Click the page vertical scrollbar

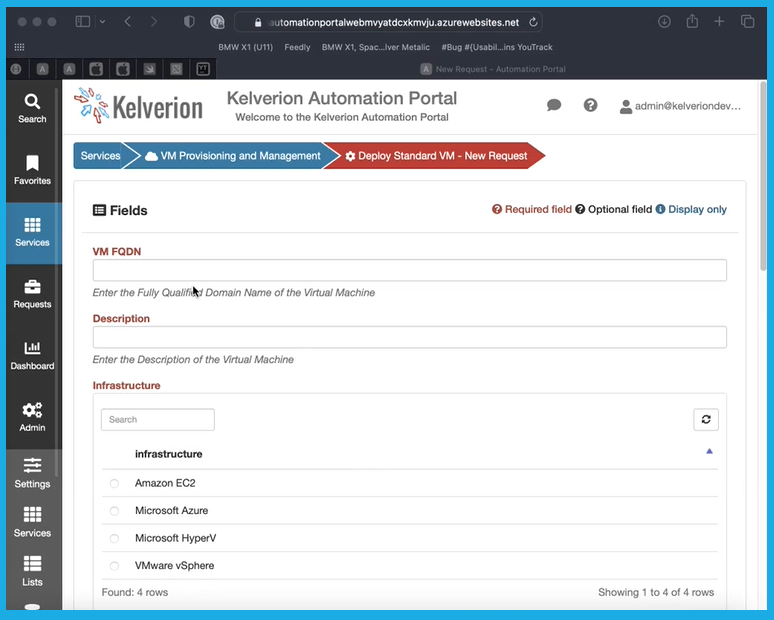[763, 176]
